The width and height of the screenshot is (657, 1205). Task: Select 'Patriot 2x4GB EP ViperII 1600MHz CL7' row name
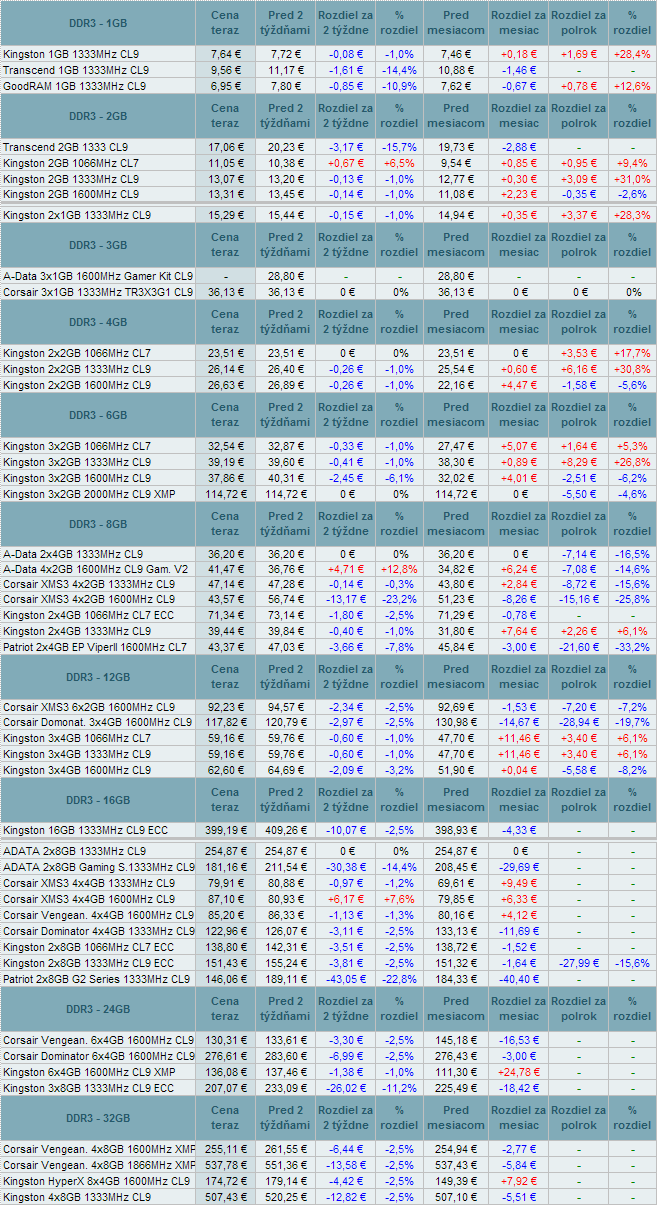[x=95, y=646]
